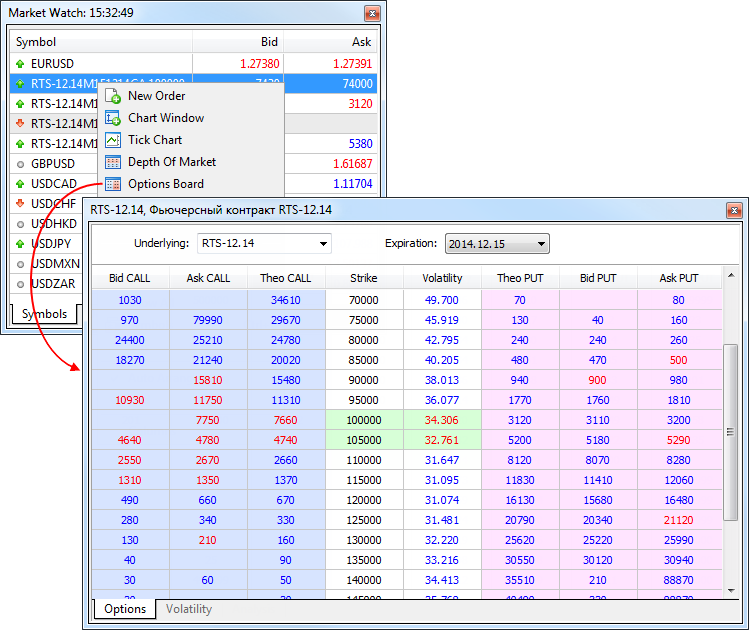
Task: Click the Options Board icon
Action: pyautogui.click(x=112, y=184)
